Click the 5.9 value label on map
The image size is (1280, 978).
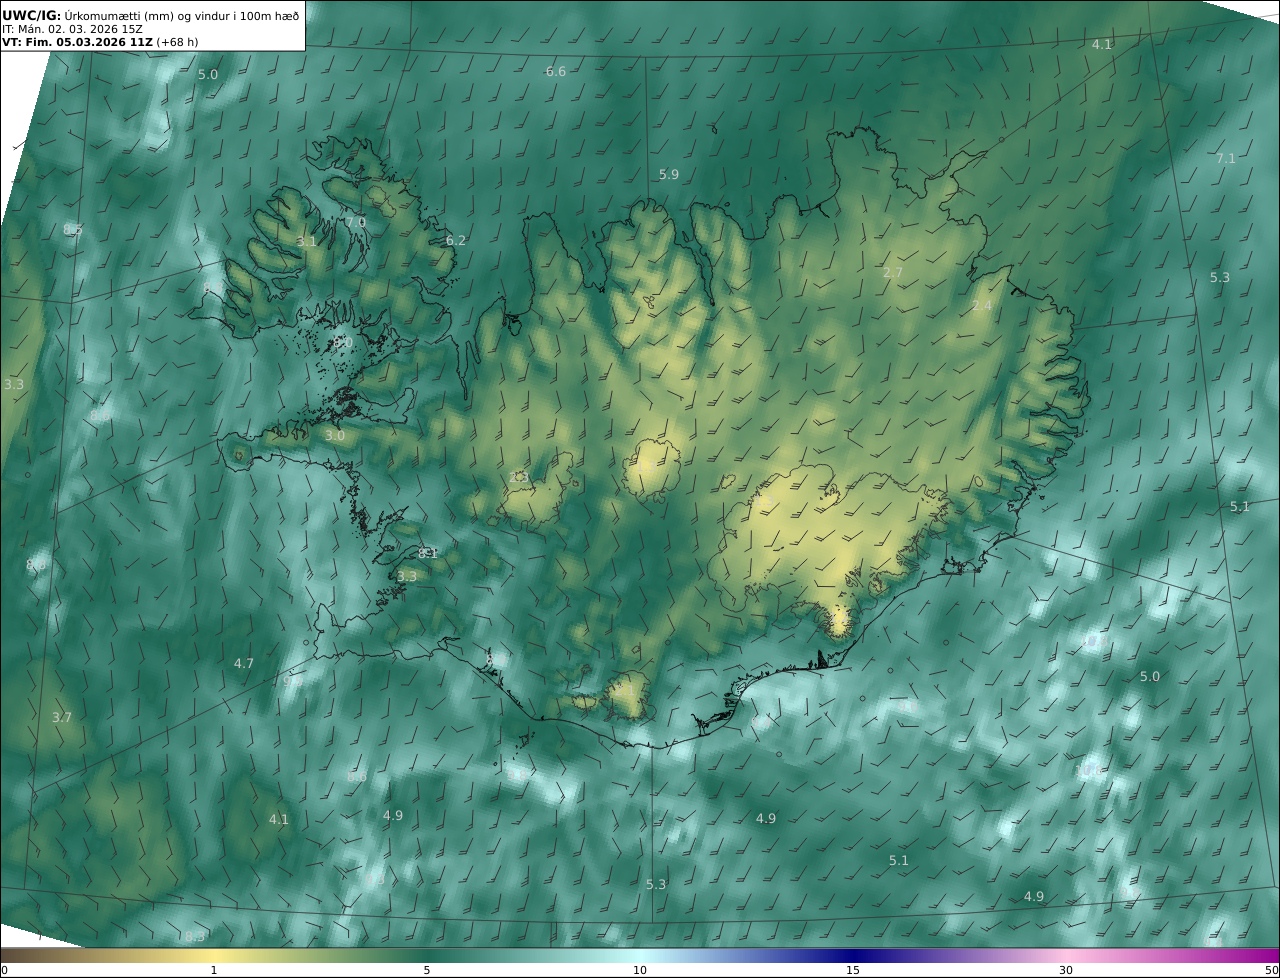tap(669, 175)
